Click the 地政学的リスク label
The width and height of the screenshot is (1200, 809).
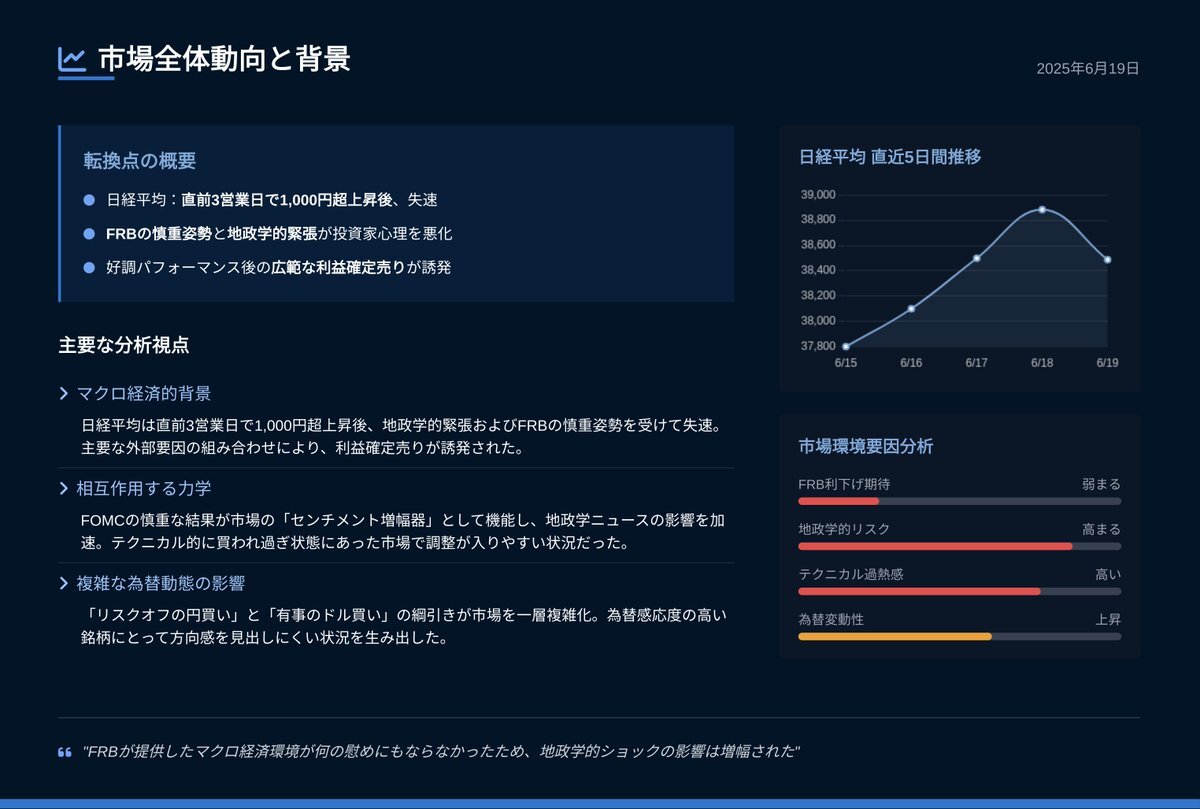pos(844,529)
